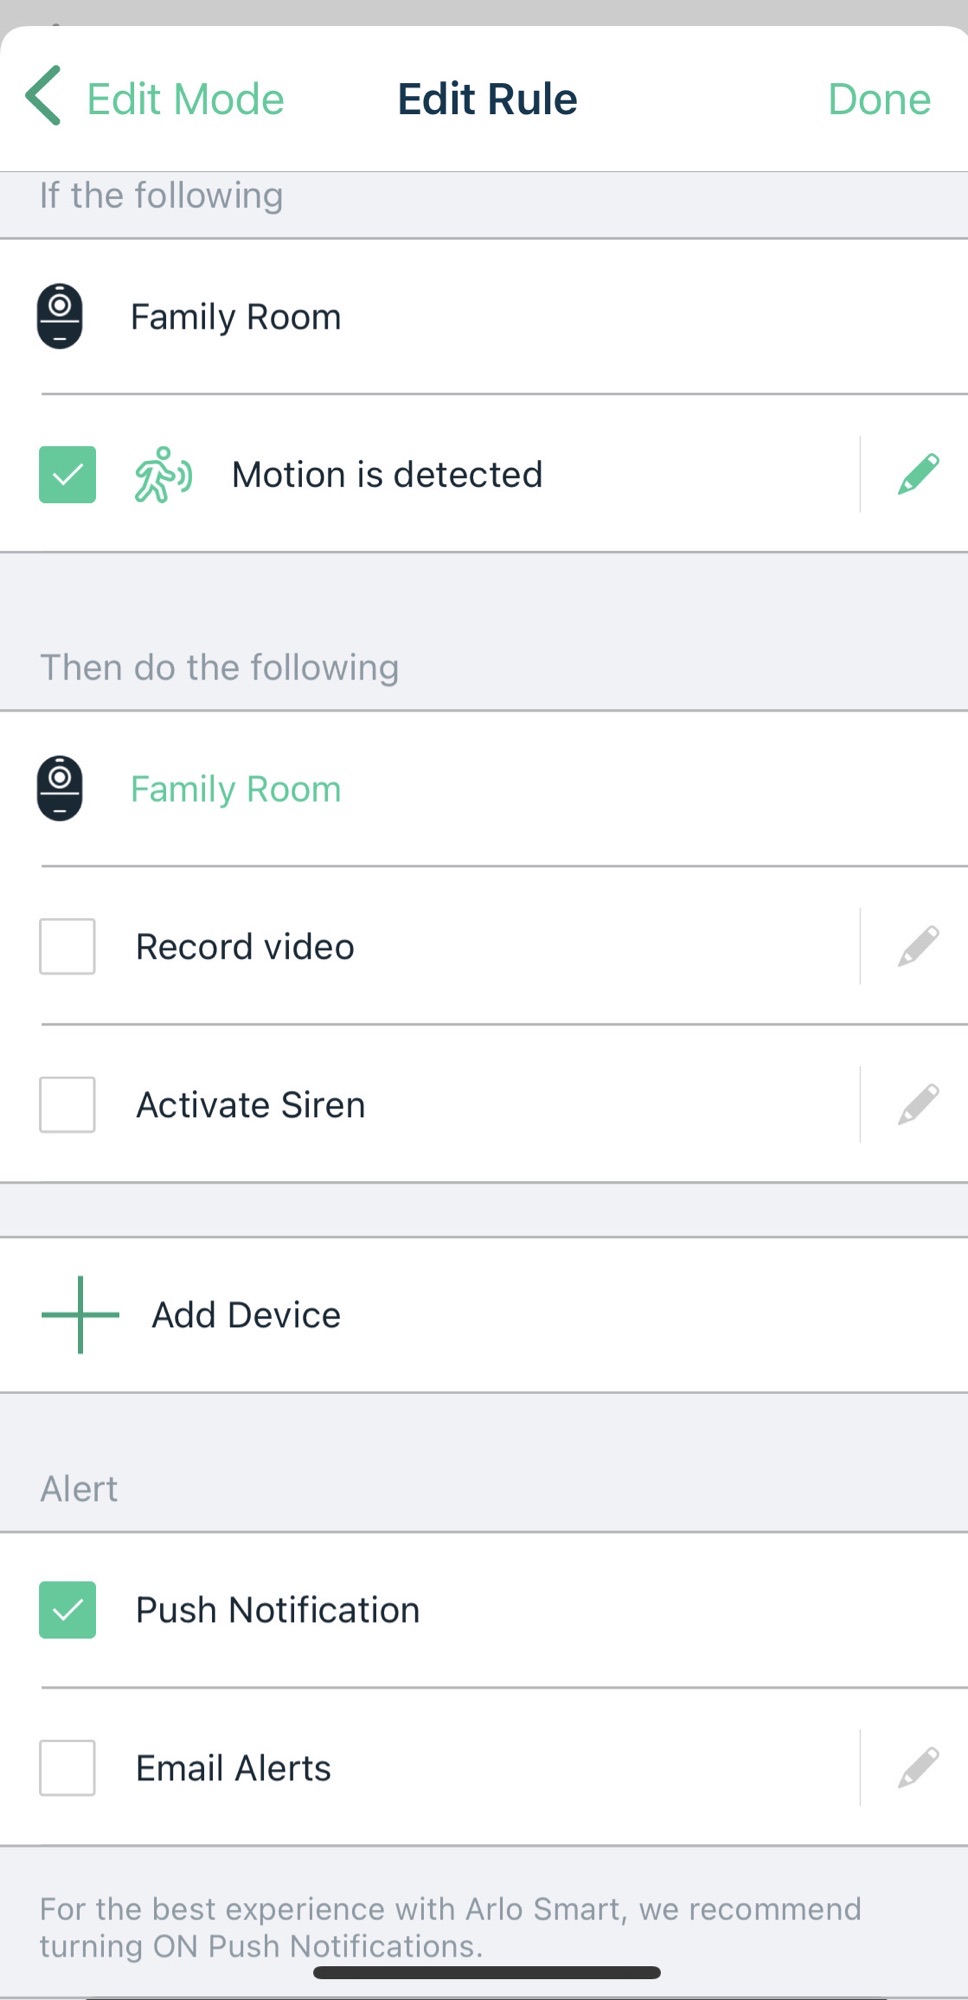The width and height of the screenshot is (968, 2000).
Task: Tap Family Room trigger device row
Action: coord(236,317)
